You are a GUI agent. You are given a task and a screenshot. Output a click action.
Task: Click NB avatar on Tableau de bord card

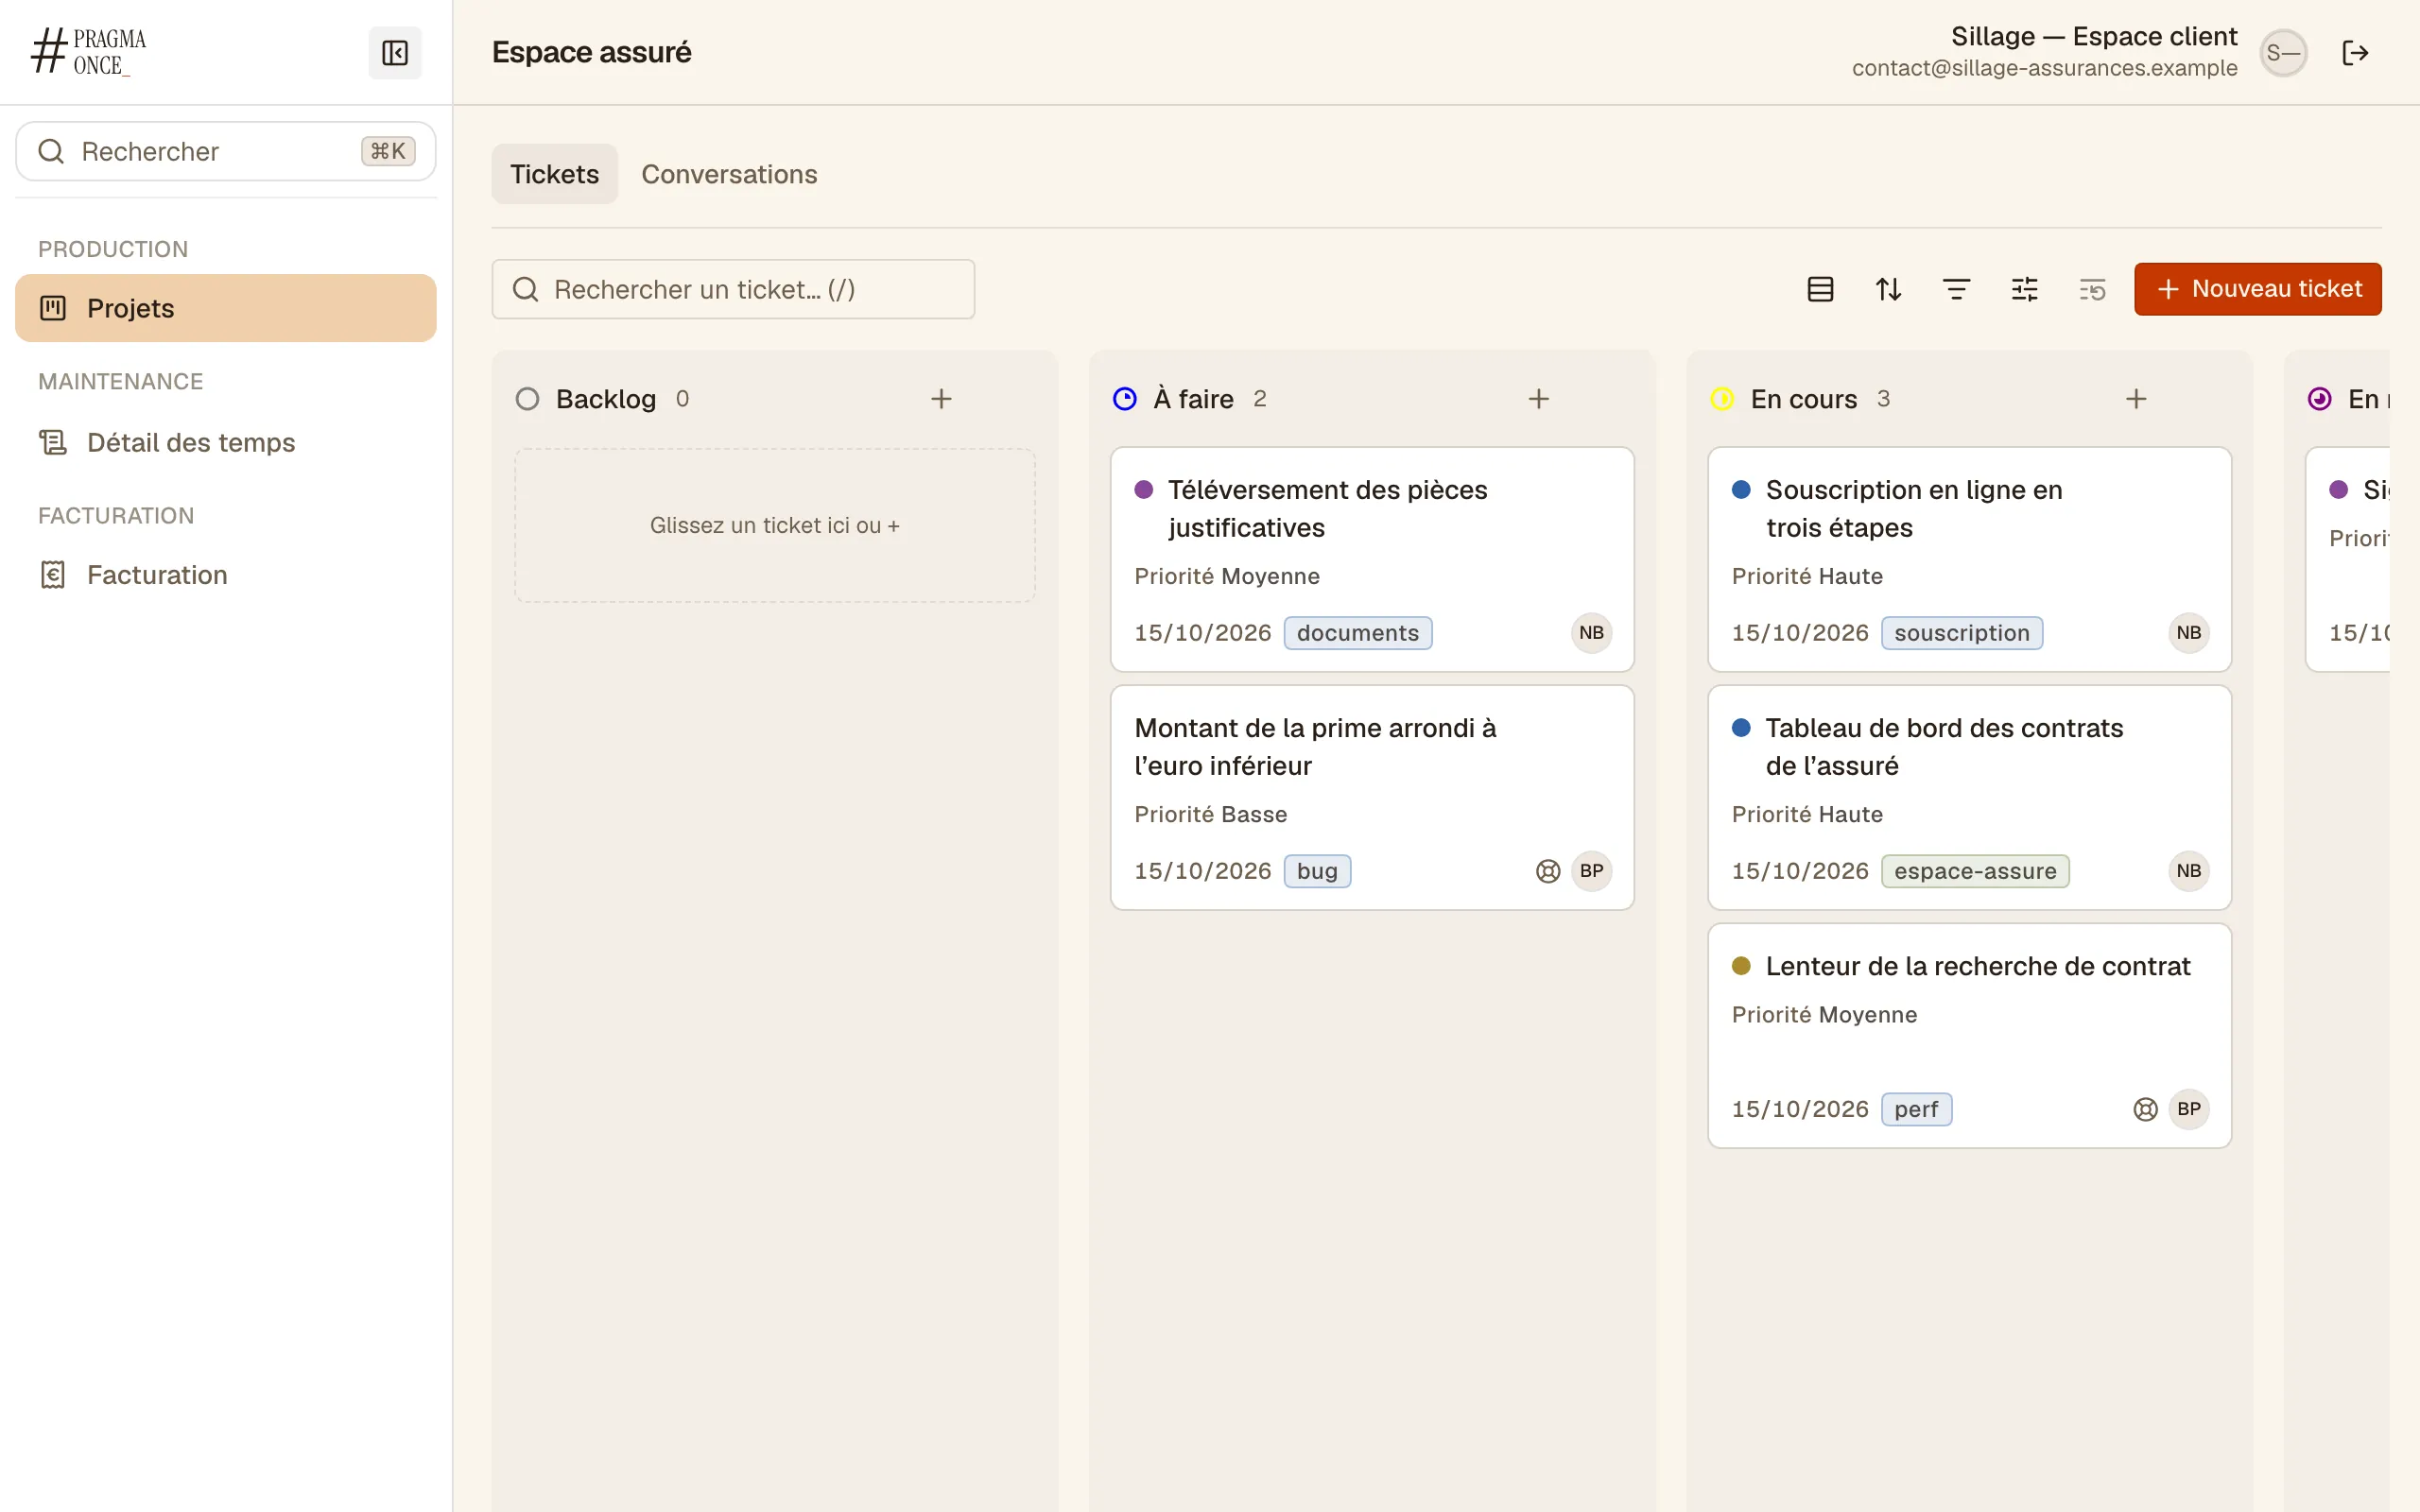2189,871
